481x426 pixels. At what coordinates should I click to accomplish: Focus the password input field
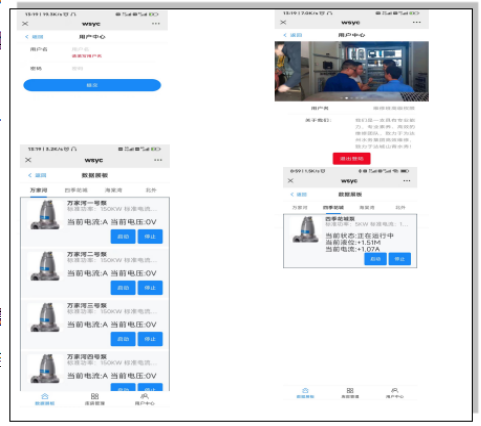tap(113, 68)
